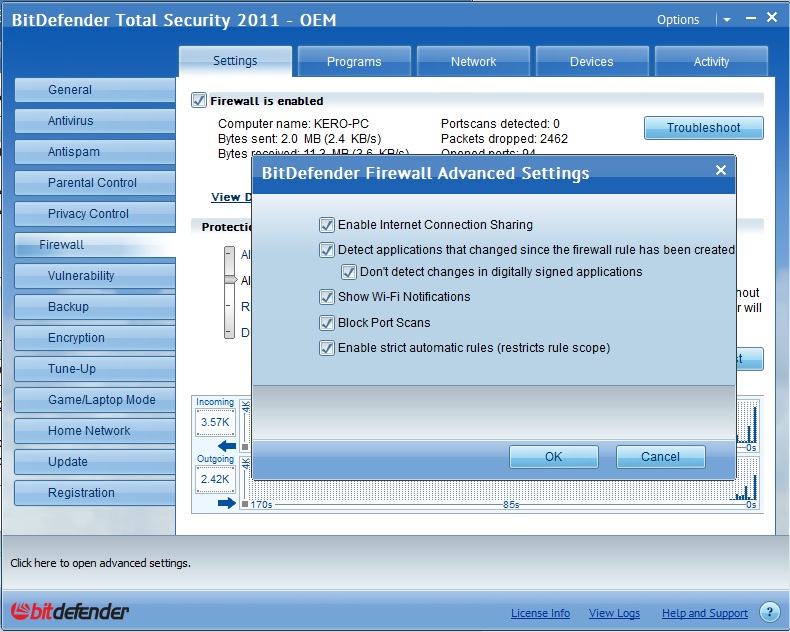Click the Incoming traffic blue arrow icon

point(227,446)
